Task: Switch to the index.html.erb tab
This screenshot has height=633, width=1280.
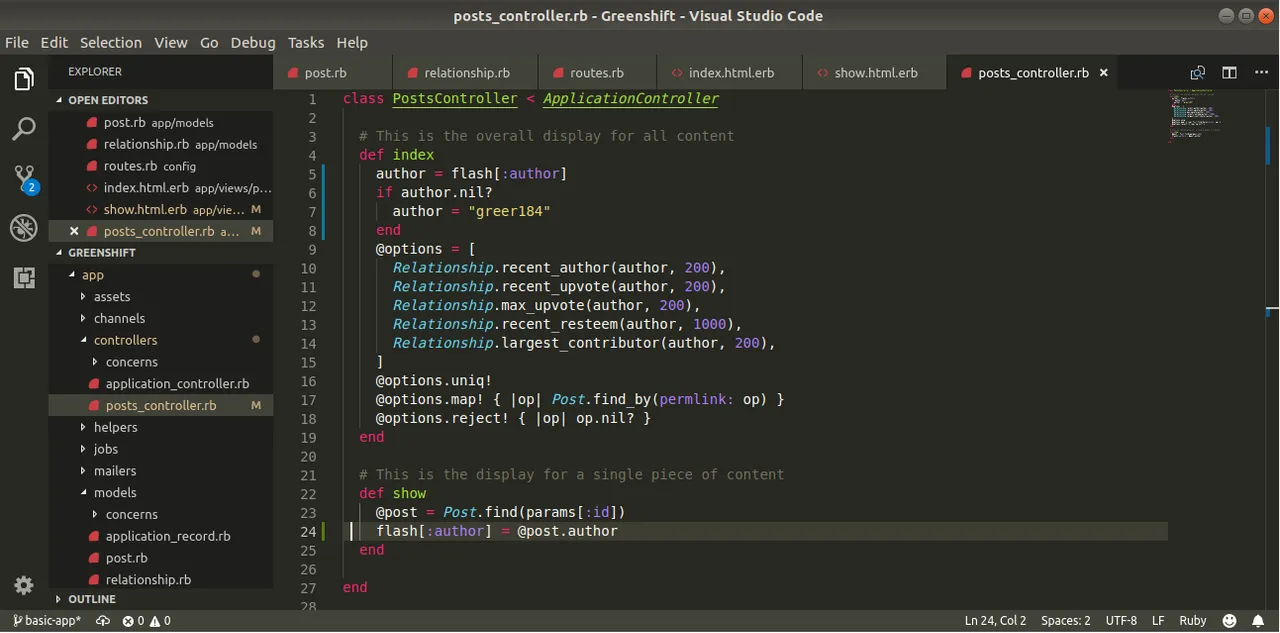Action: coord(730,73)
